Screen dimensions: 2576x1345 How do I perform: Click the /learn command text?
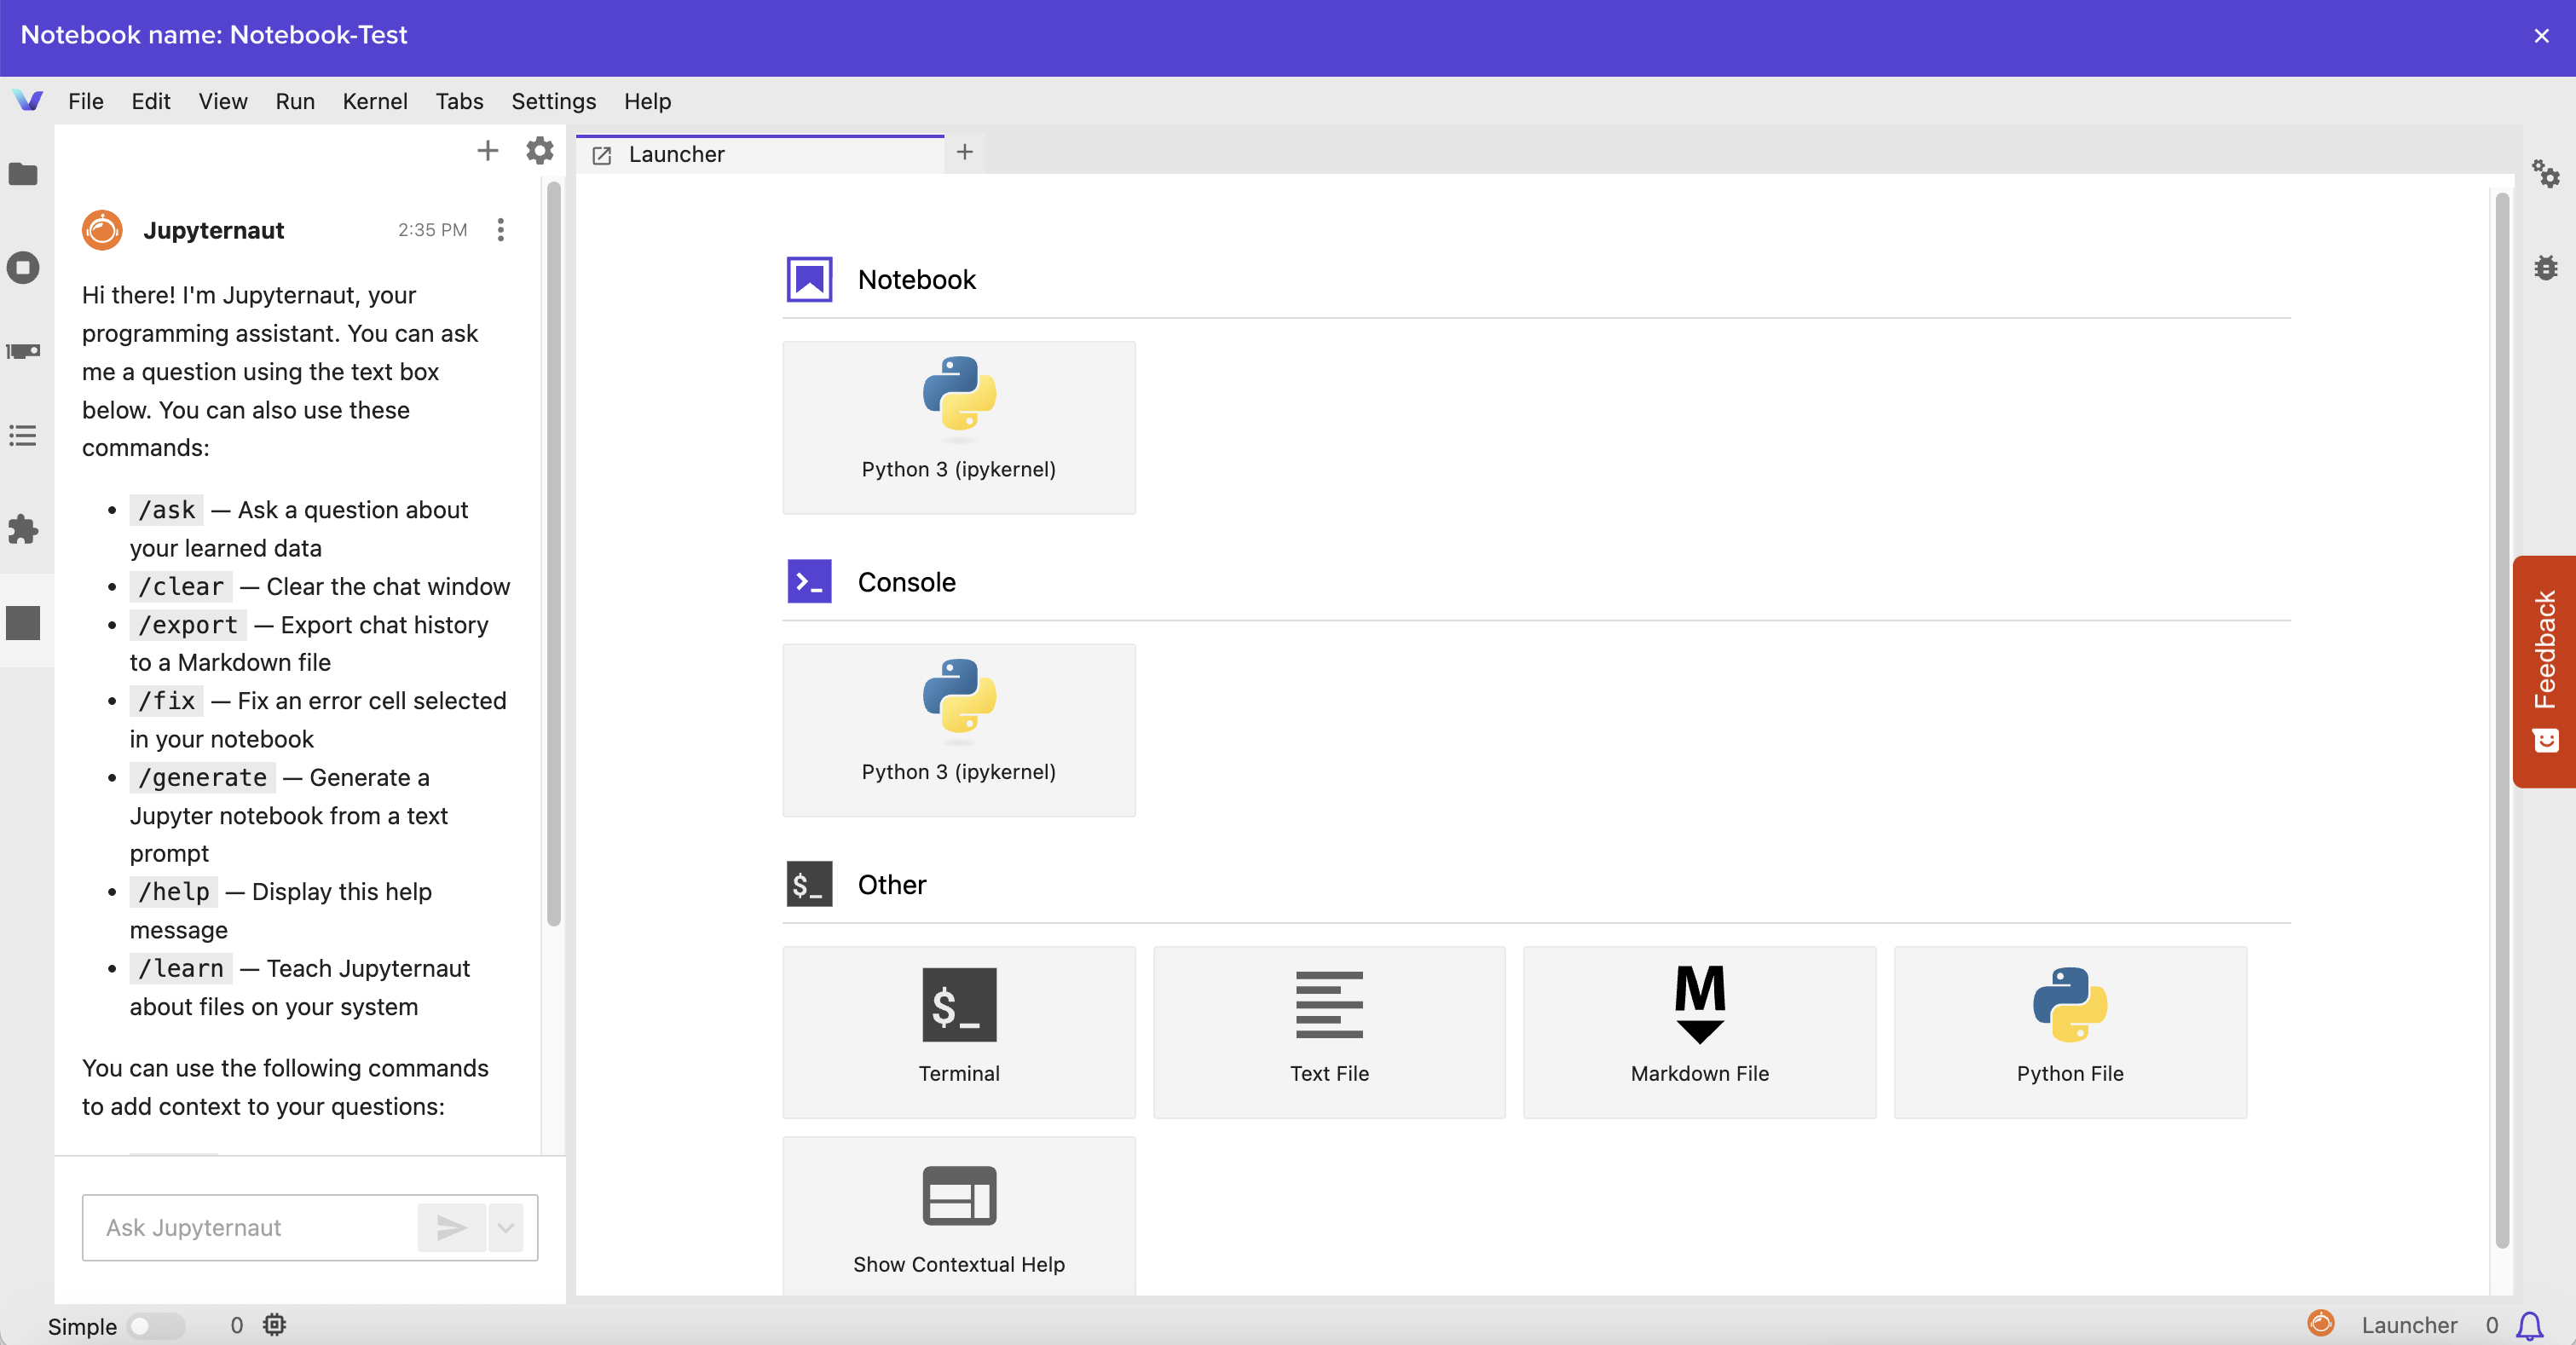click(181, 968)
